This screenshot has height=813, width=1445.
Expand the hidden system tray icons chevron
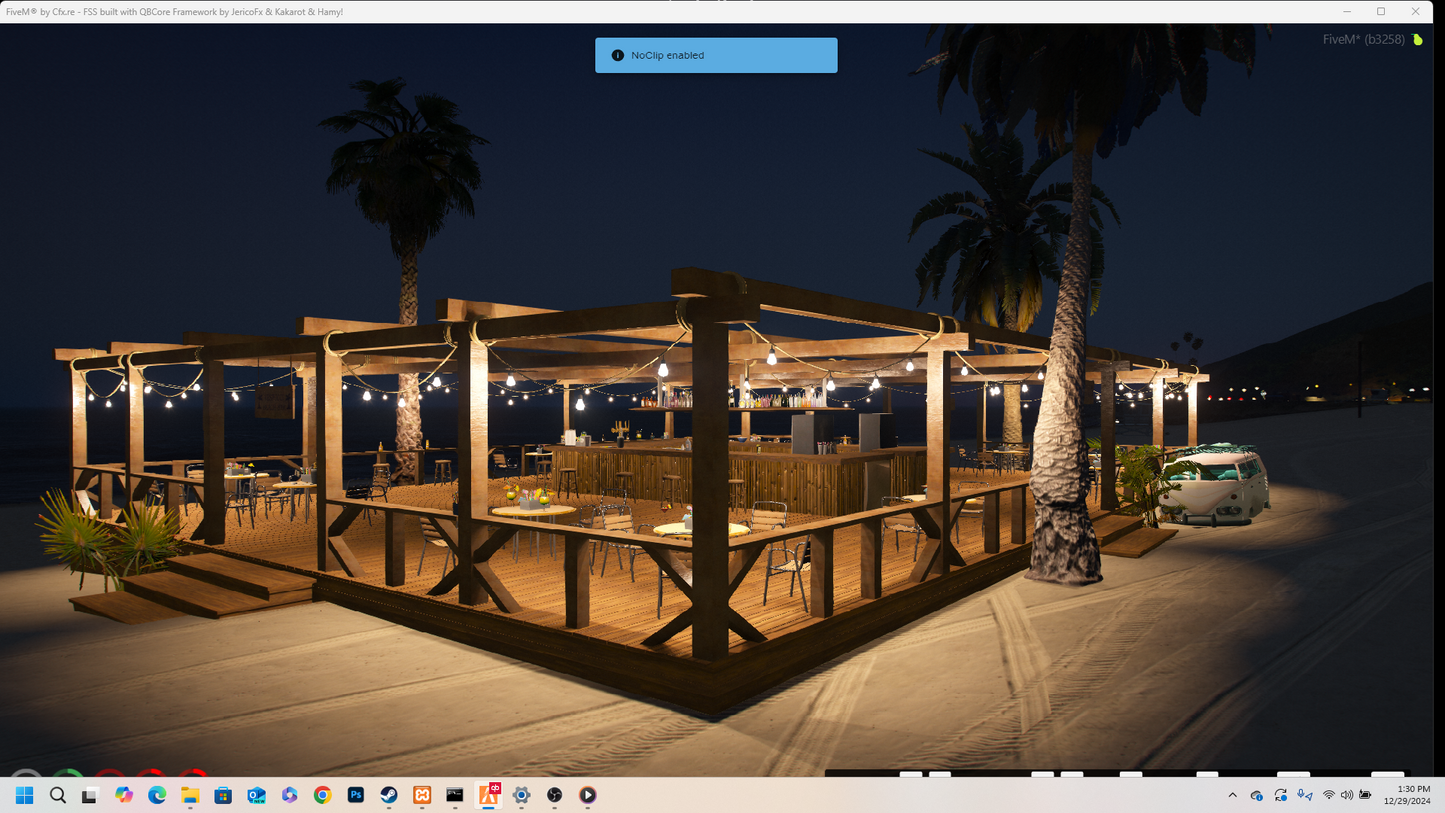pyautogui.click(x=1232, y=795)
